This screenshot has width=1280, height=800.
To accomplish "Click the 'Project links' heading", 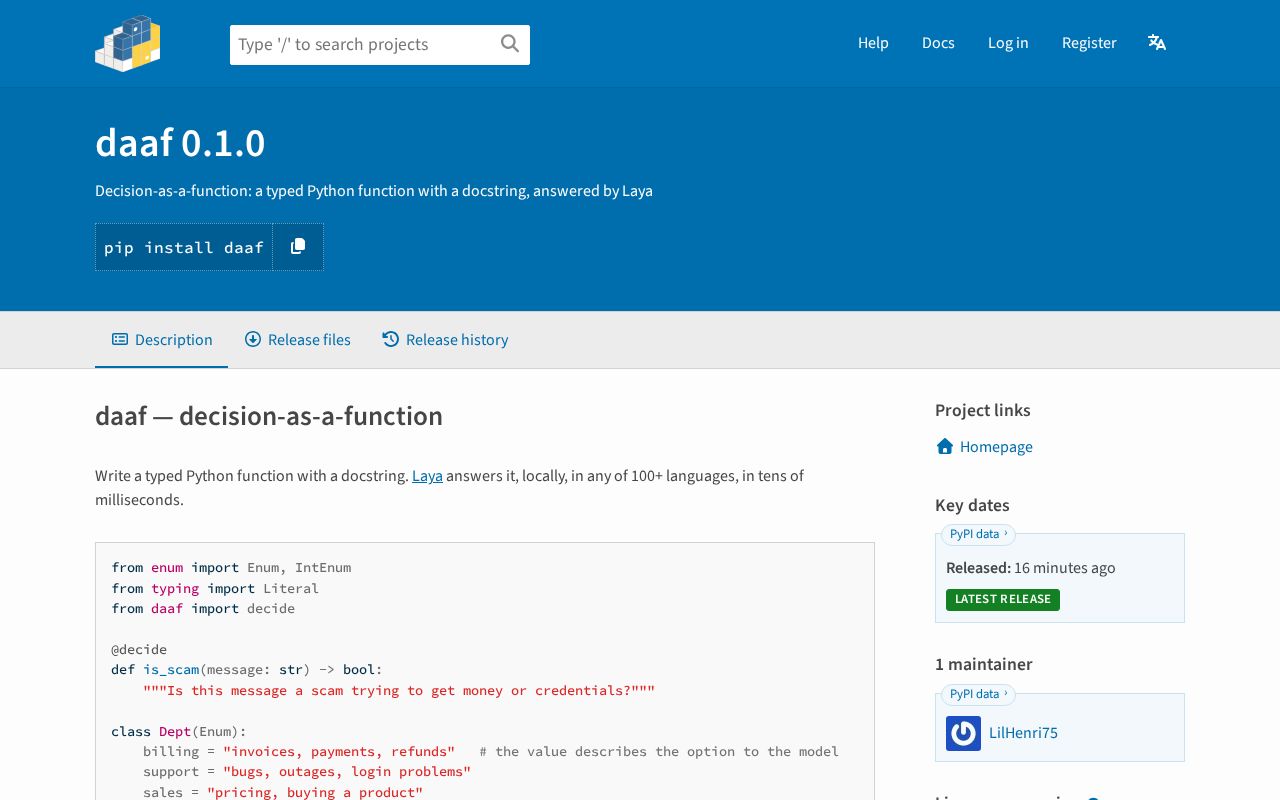I will (x=982, y=410).
